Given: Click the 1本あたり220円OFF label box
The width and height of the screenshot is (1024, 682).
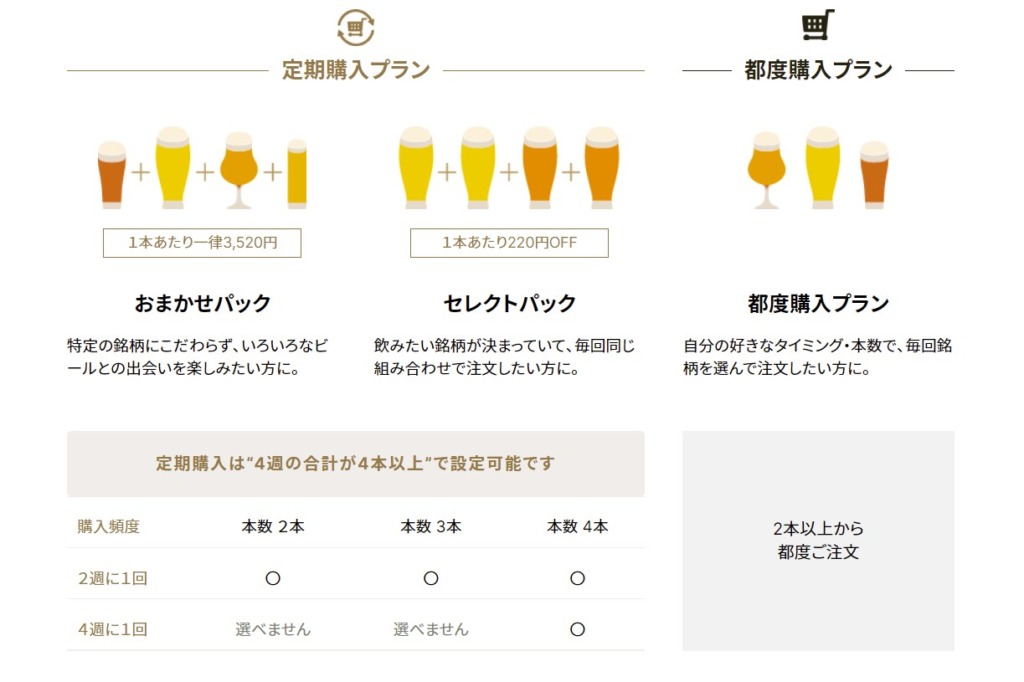Looking at the screenshot, I should [509, 243].
